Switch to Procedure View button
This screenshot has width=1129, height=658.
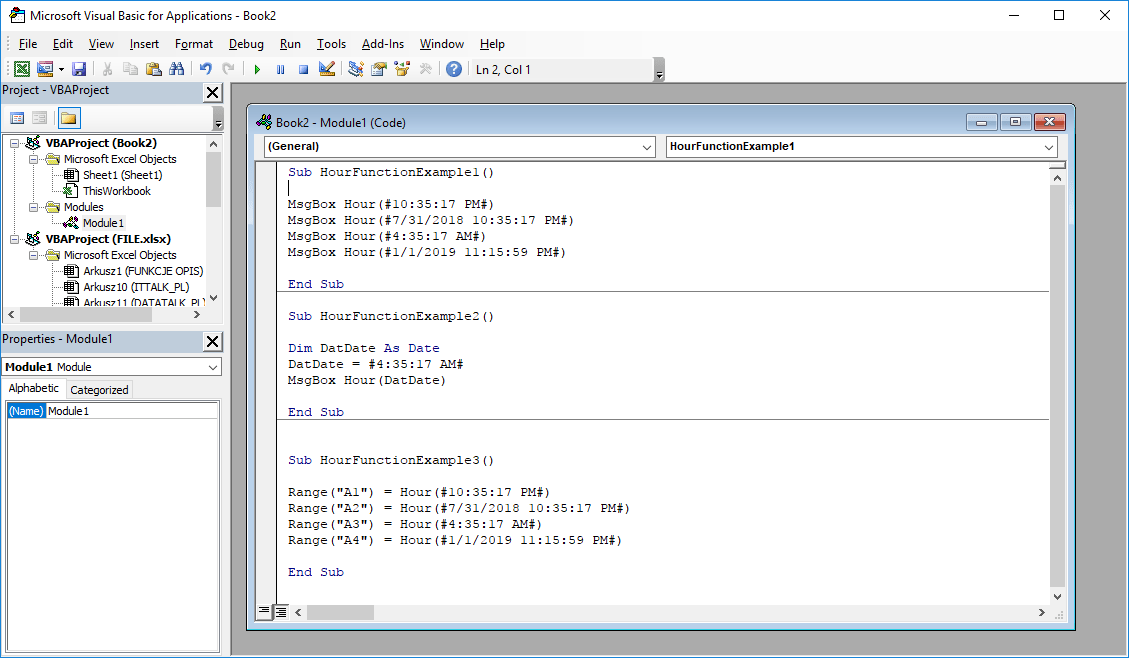[264, 612]
